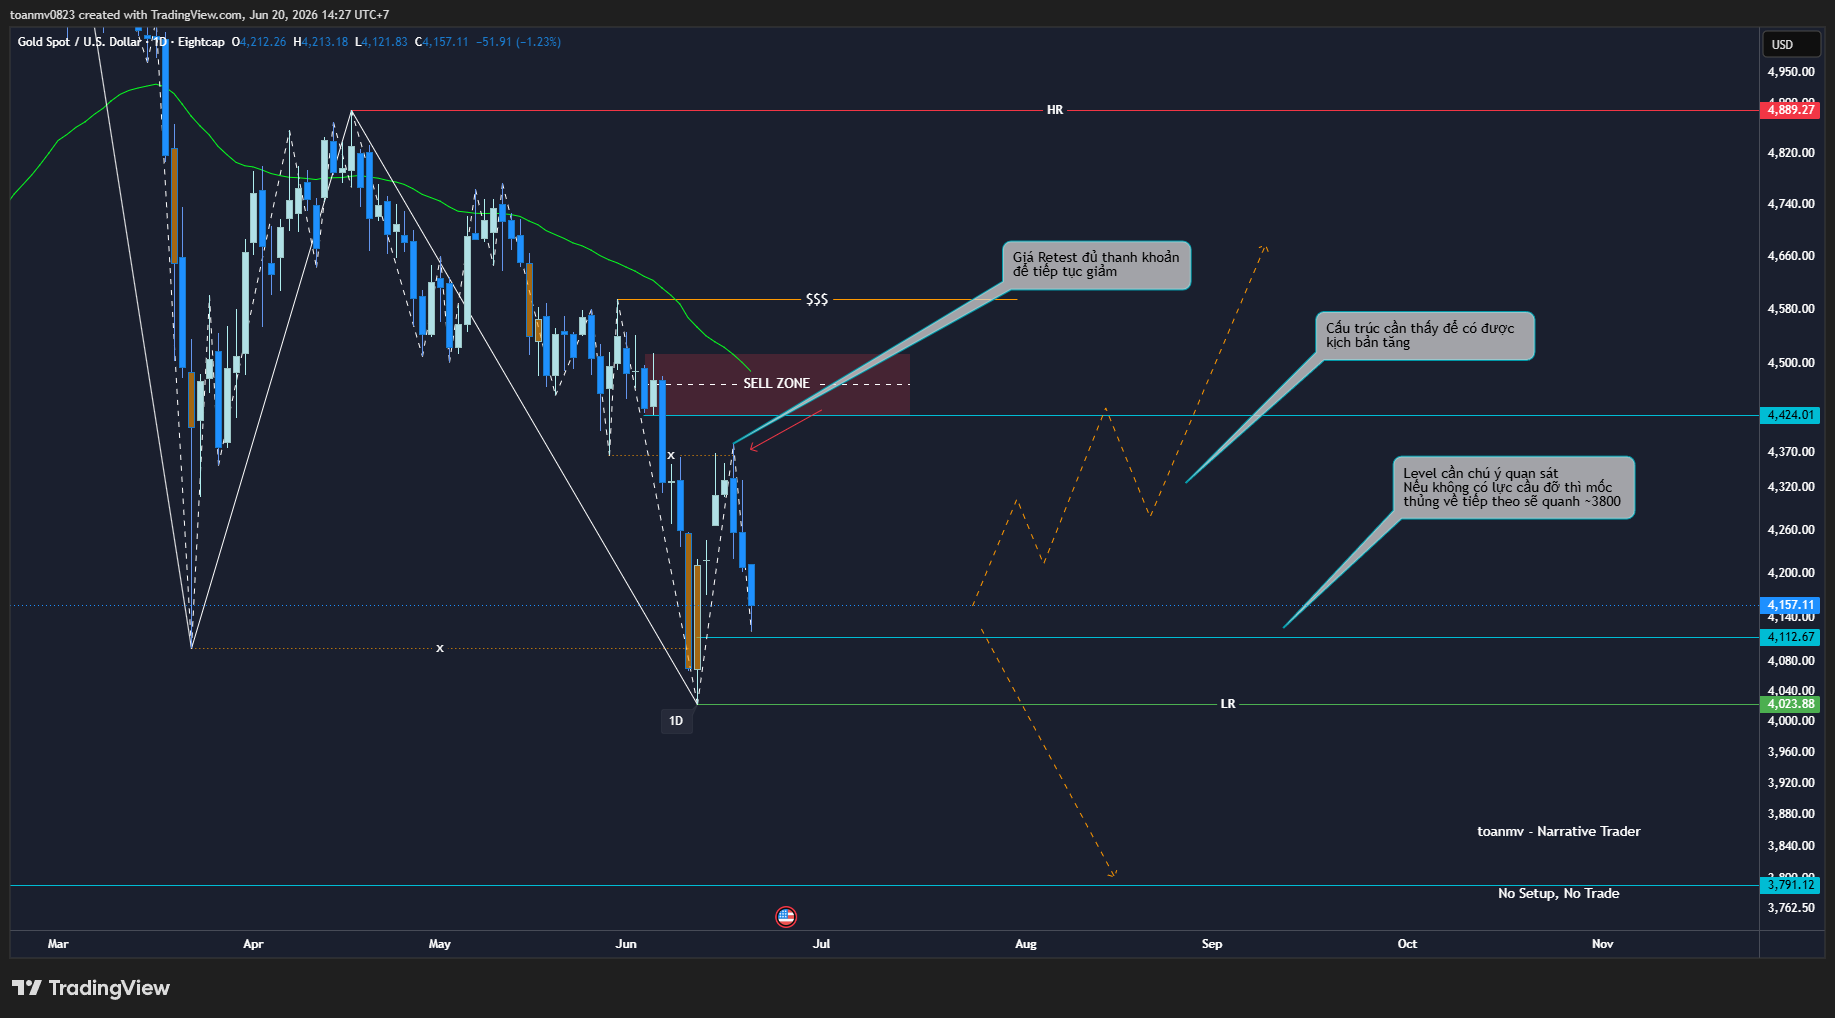Click the $$$ liquidity label
This screenshot has height=1018, width=1835.
[x=817, y=300]
